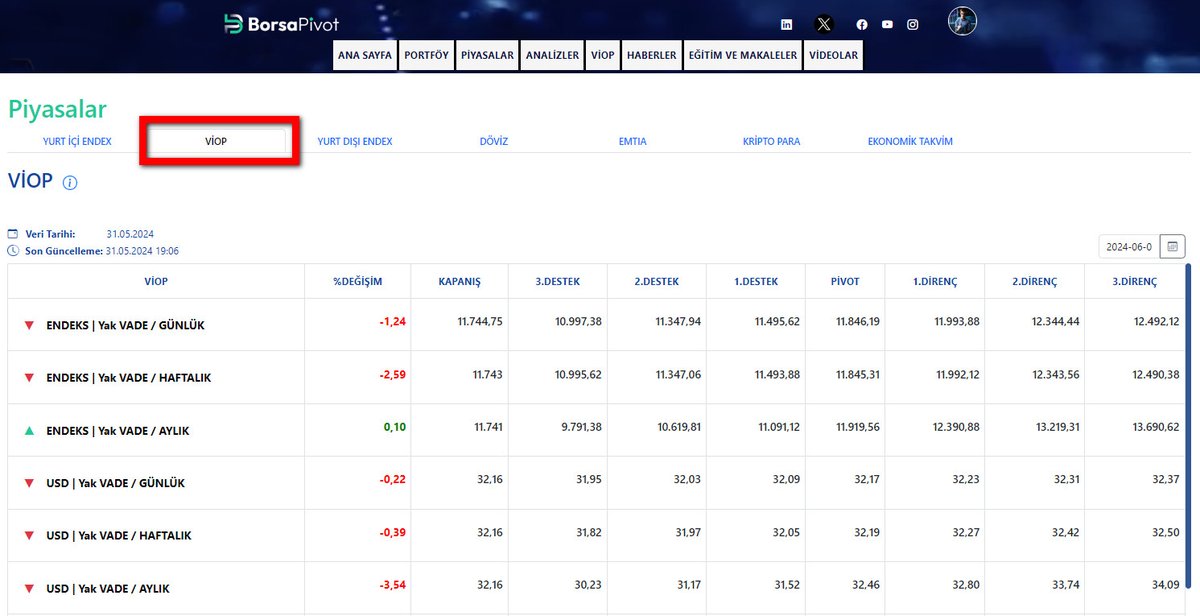Click the 3.DİRENÇ column header
This screenshot has height=616, width=1200.
pyautogui.click(x=1133, y=282)
